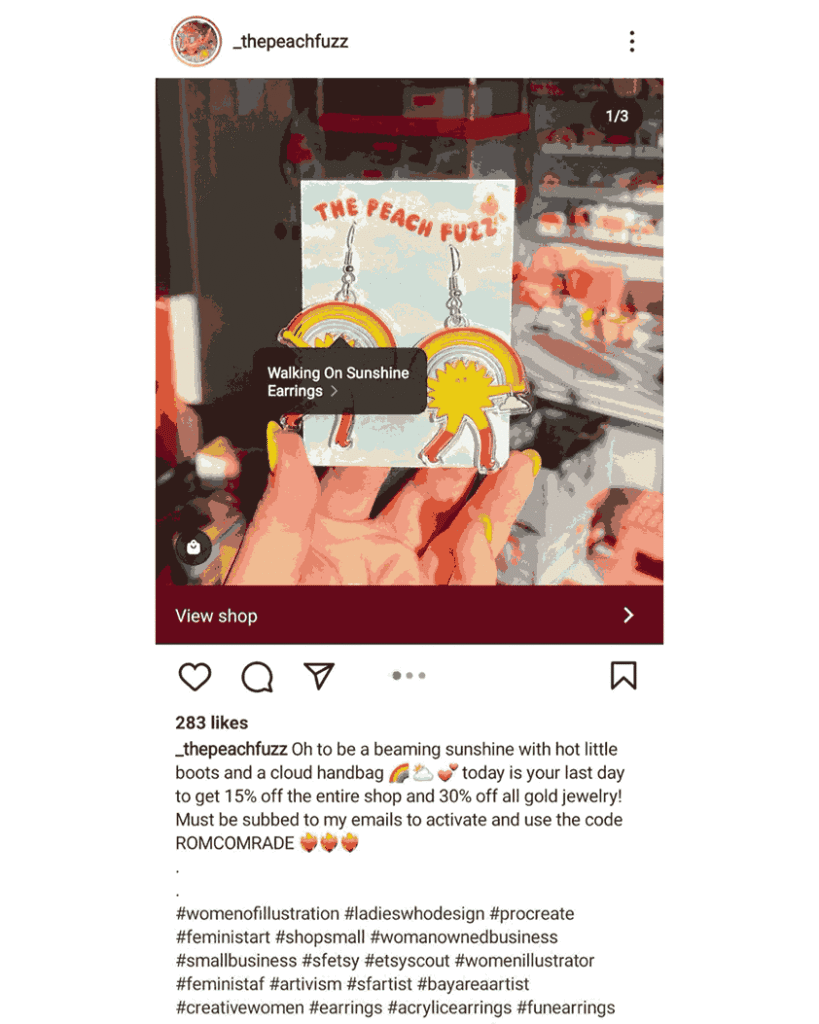Share post via paper plane icon
The height and width of the screenshot is (1024, 819).
point(319,676)
